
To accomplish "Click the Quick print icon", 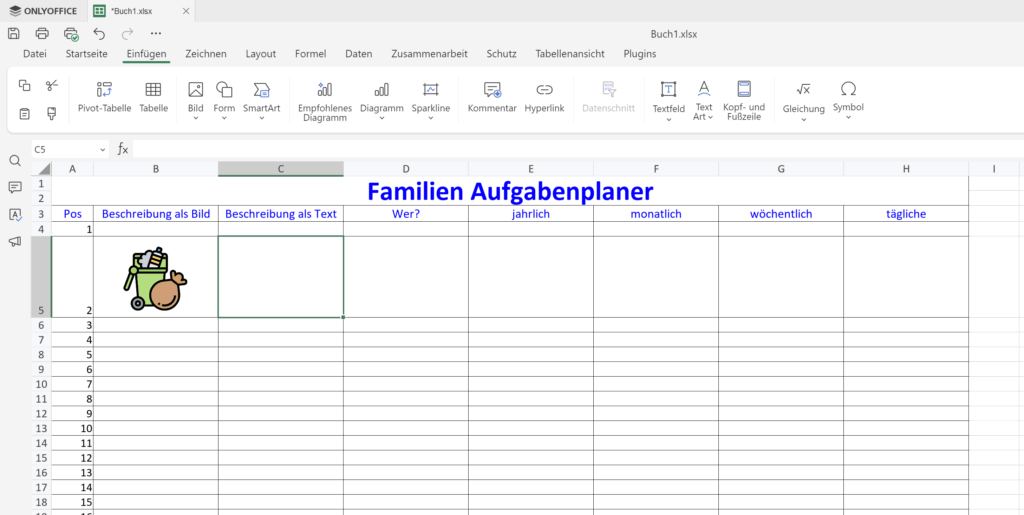I will (x=71, y=34).
